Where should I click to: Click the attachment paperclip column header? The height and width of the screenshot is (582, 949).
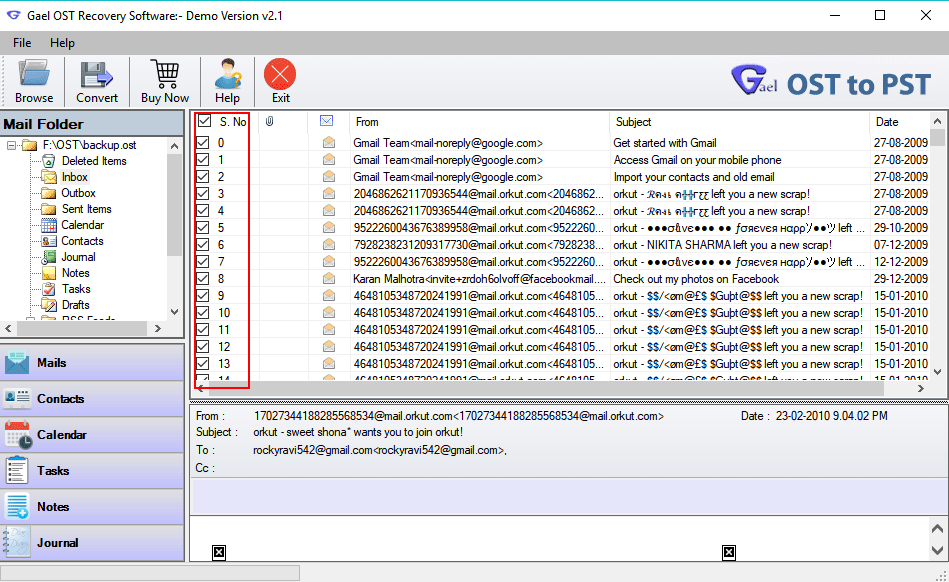270,121
